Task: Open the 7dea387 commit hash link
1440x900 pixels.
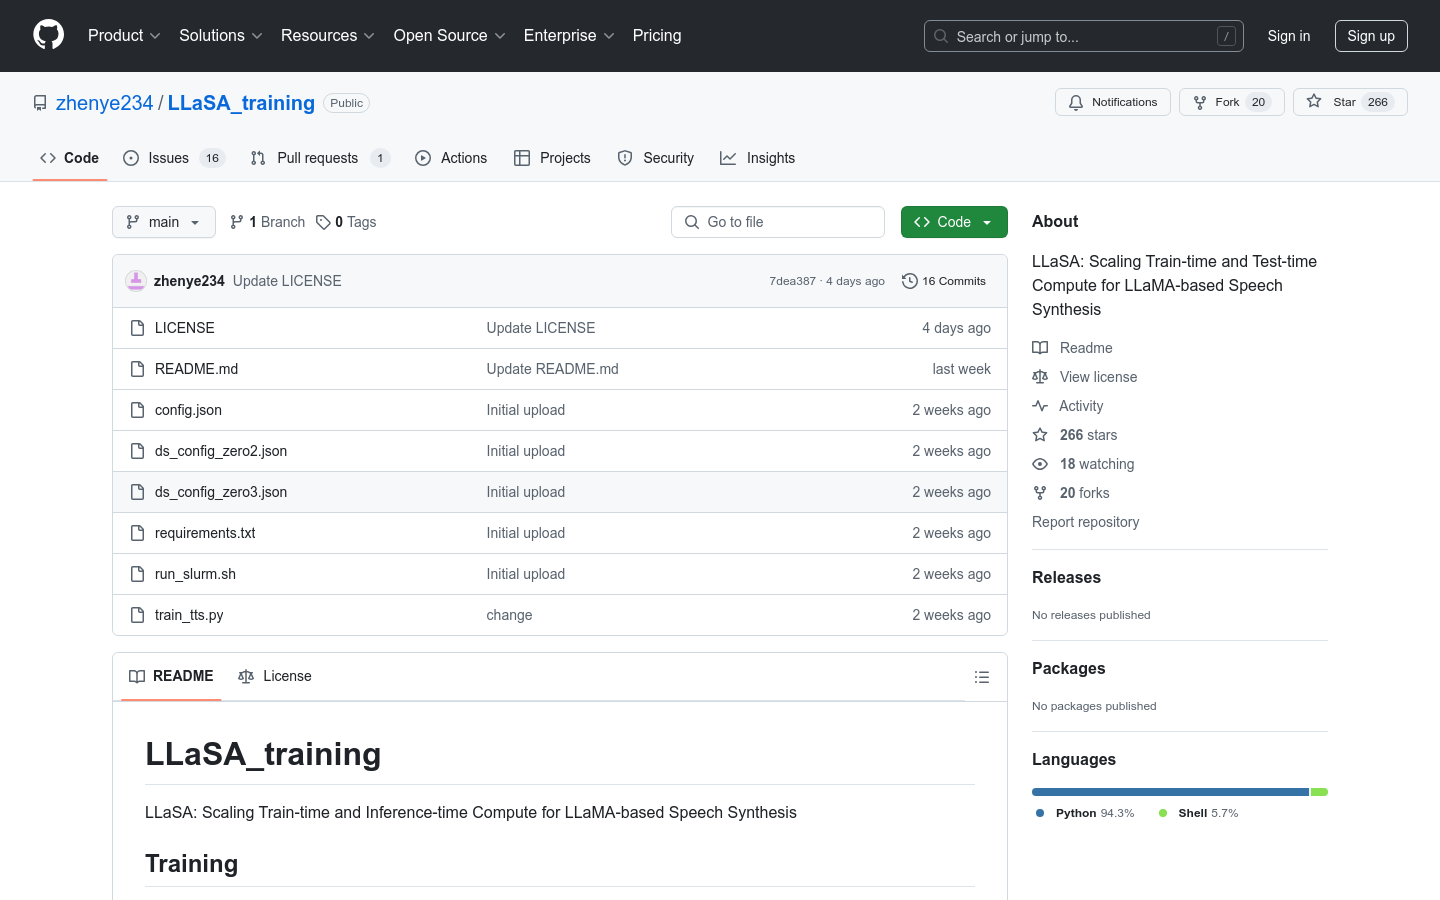Action: pyautogui.click(x=792, y=281)
